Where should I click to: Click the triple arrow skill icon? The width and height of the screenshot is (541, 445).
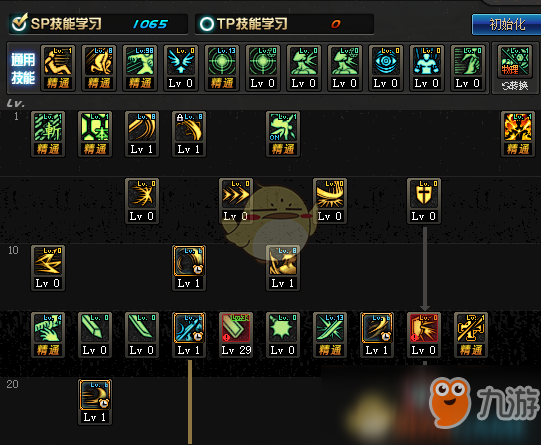point(236,201)
